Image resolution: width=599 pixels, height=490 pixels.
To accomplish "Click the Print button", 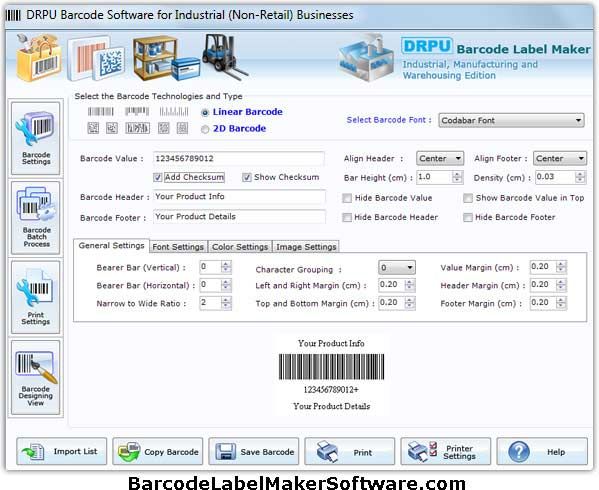I will point(350,451).
